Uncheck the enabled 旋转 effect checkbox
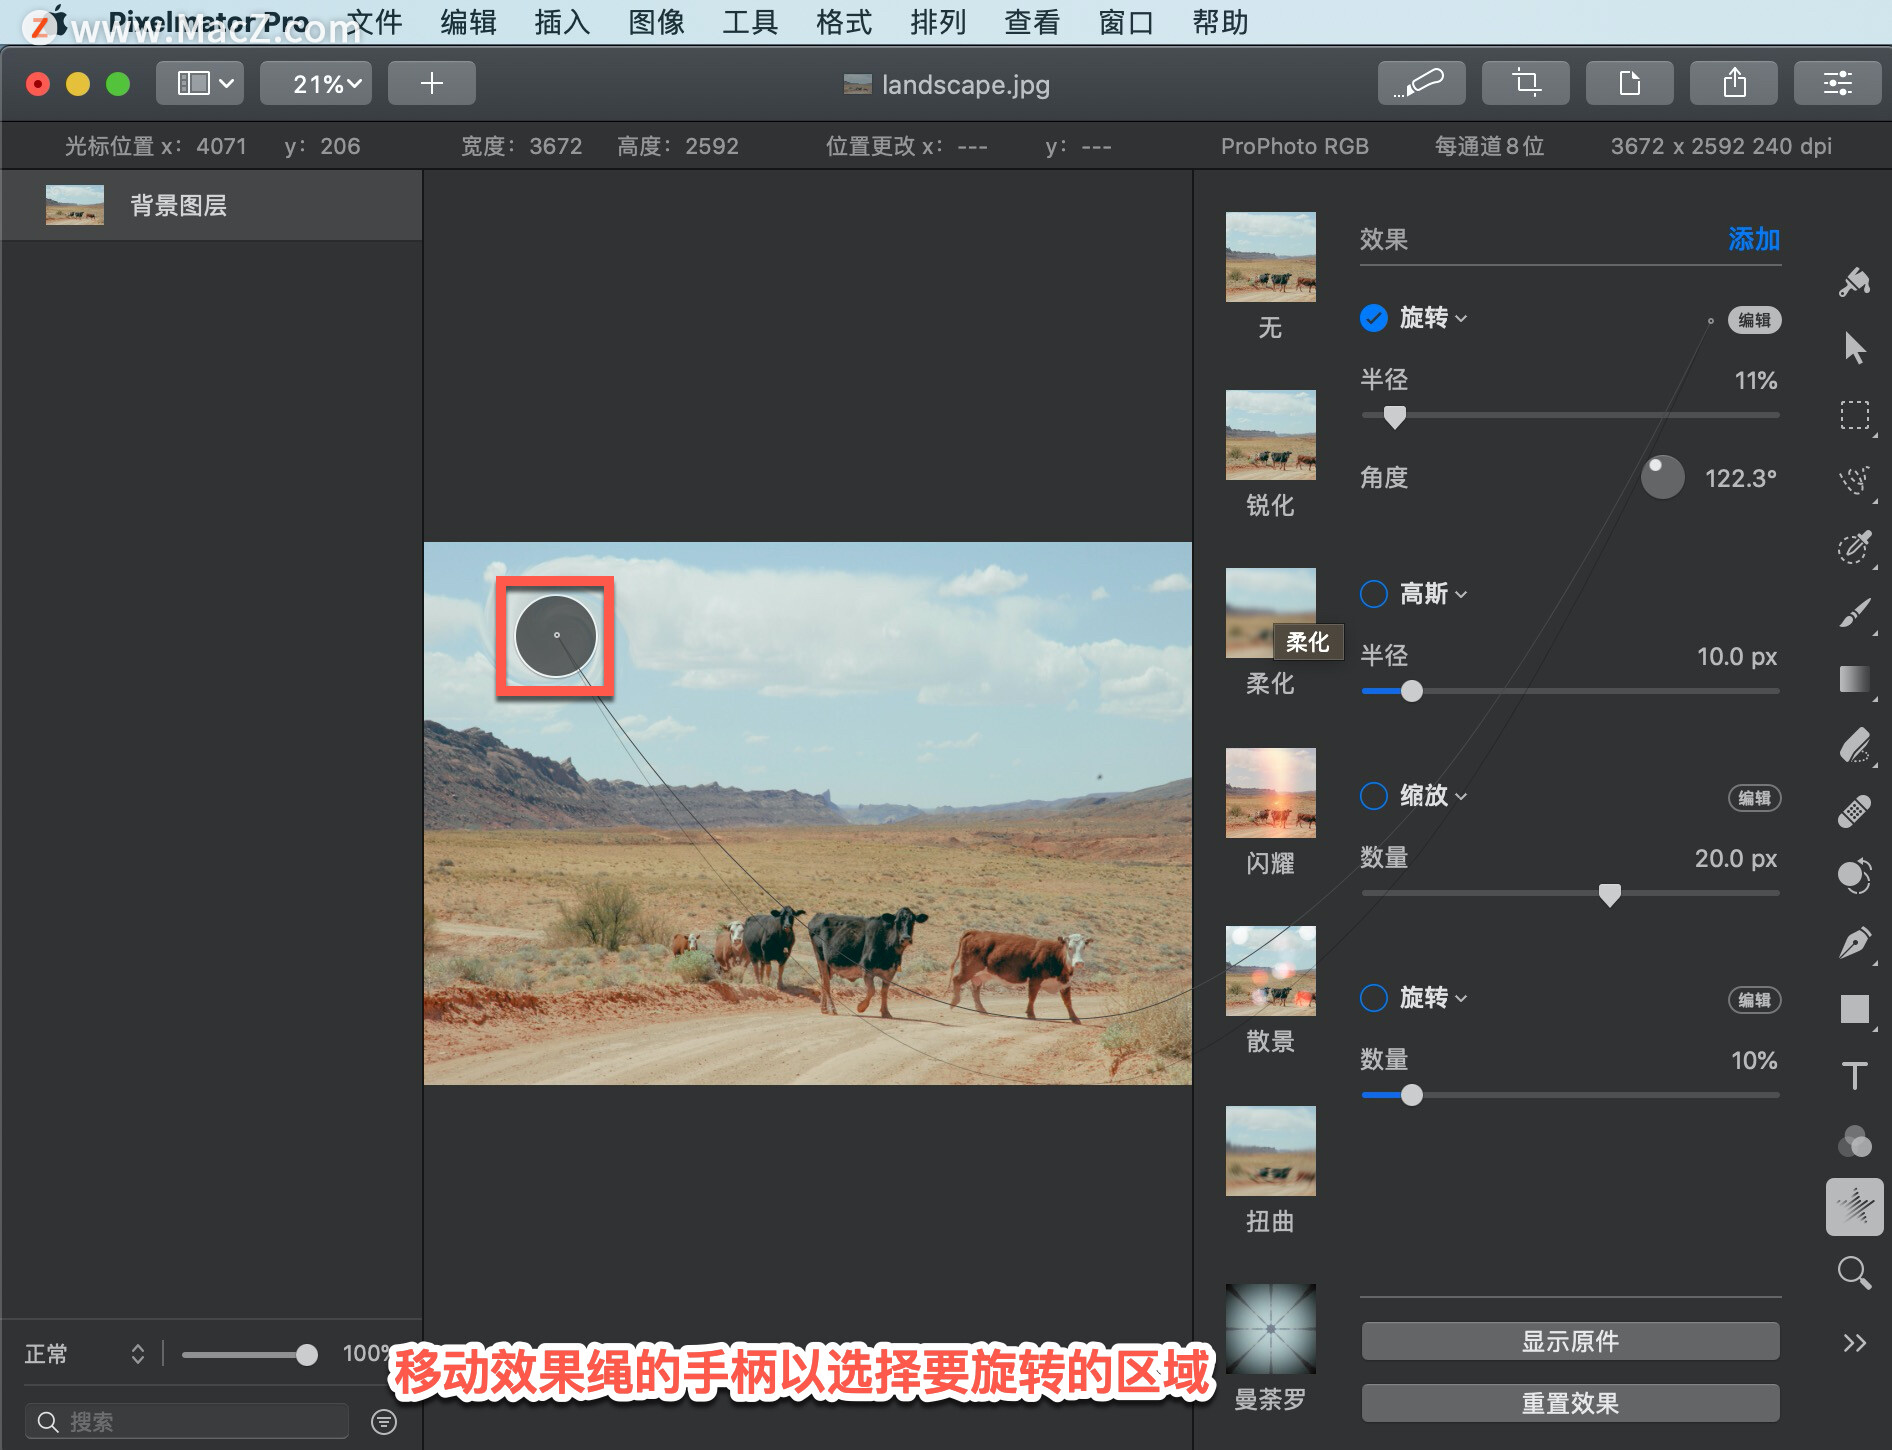Screen dimensions: 1892x1450 click(1374, 318)
